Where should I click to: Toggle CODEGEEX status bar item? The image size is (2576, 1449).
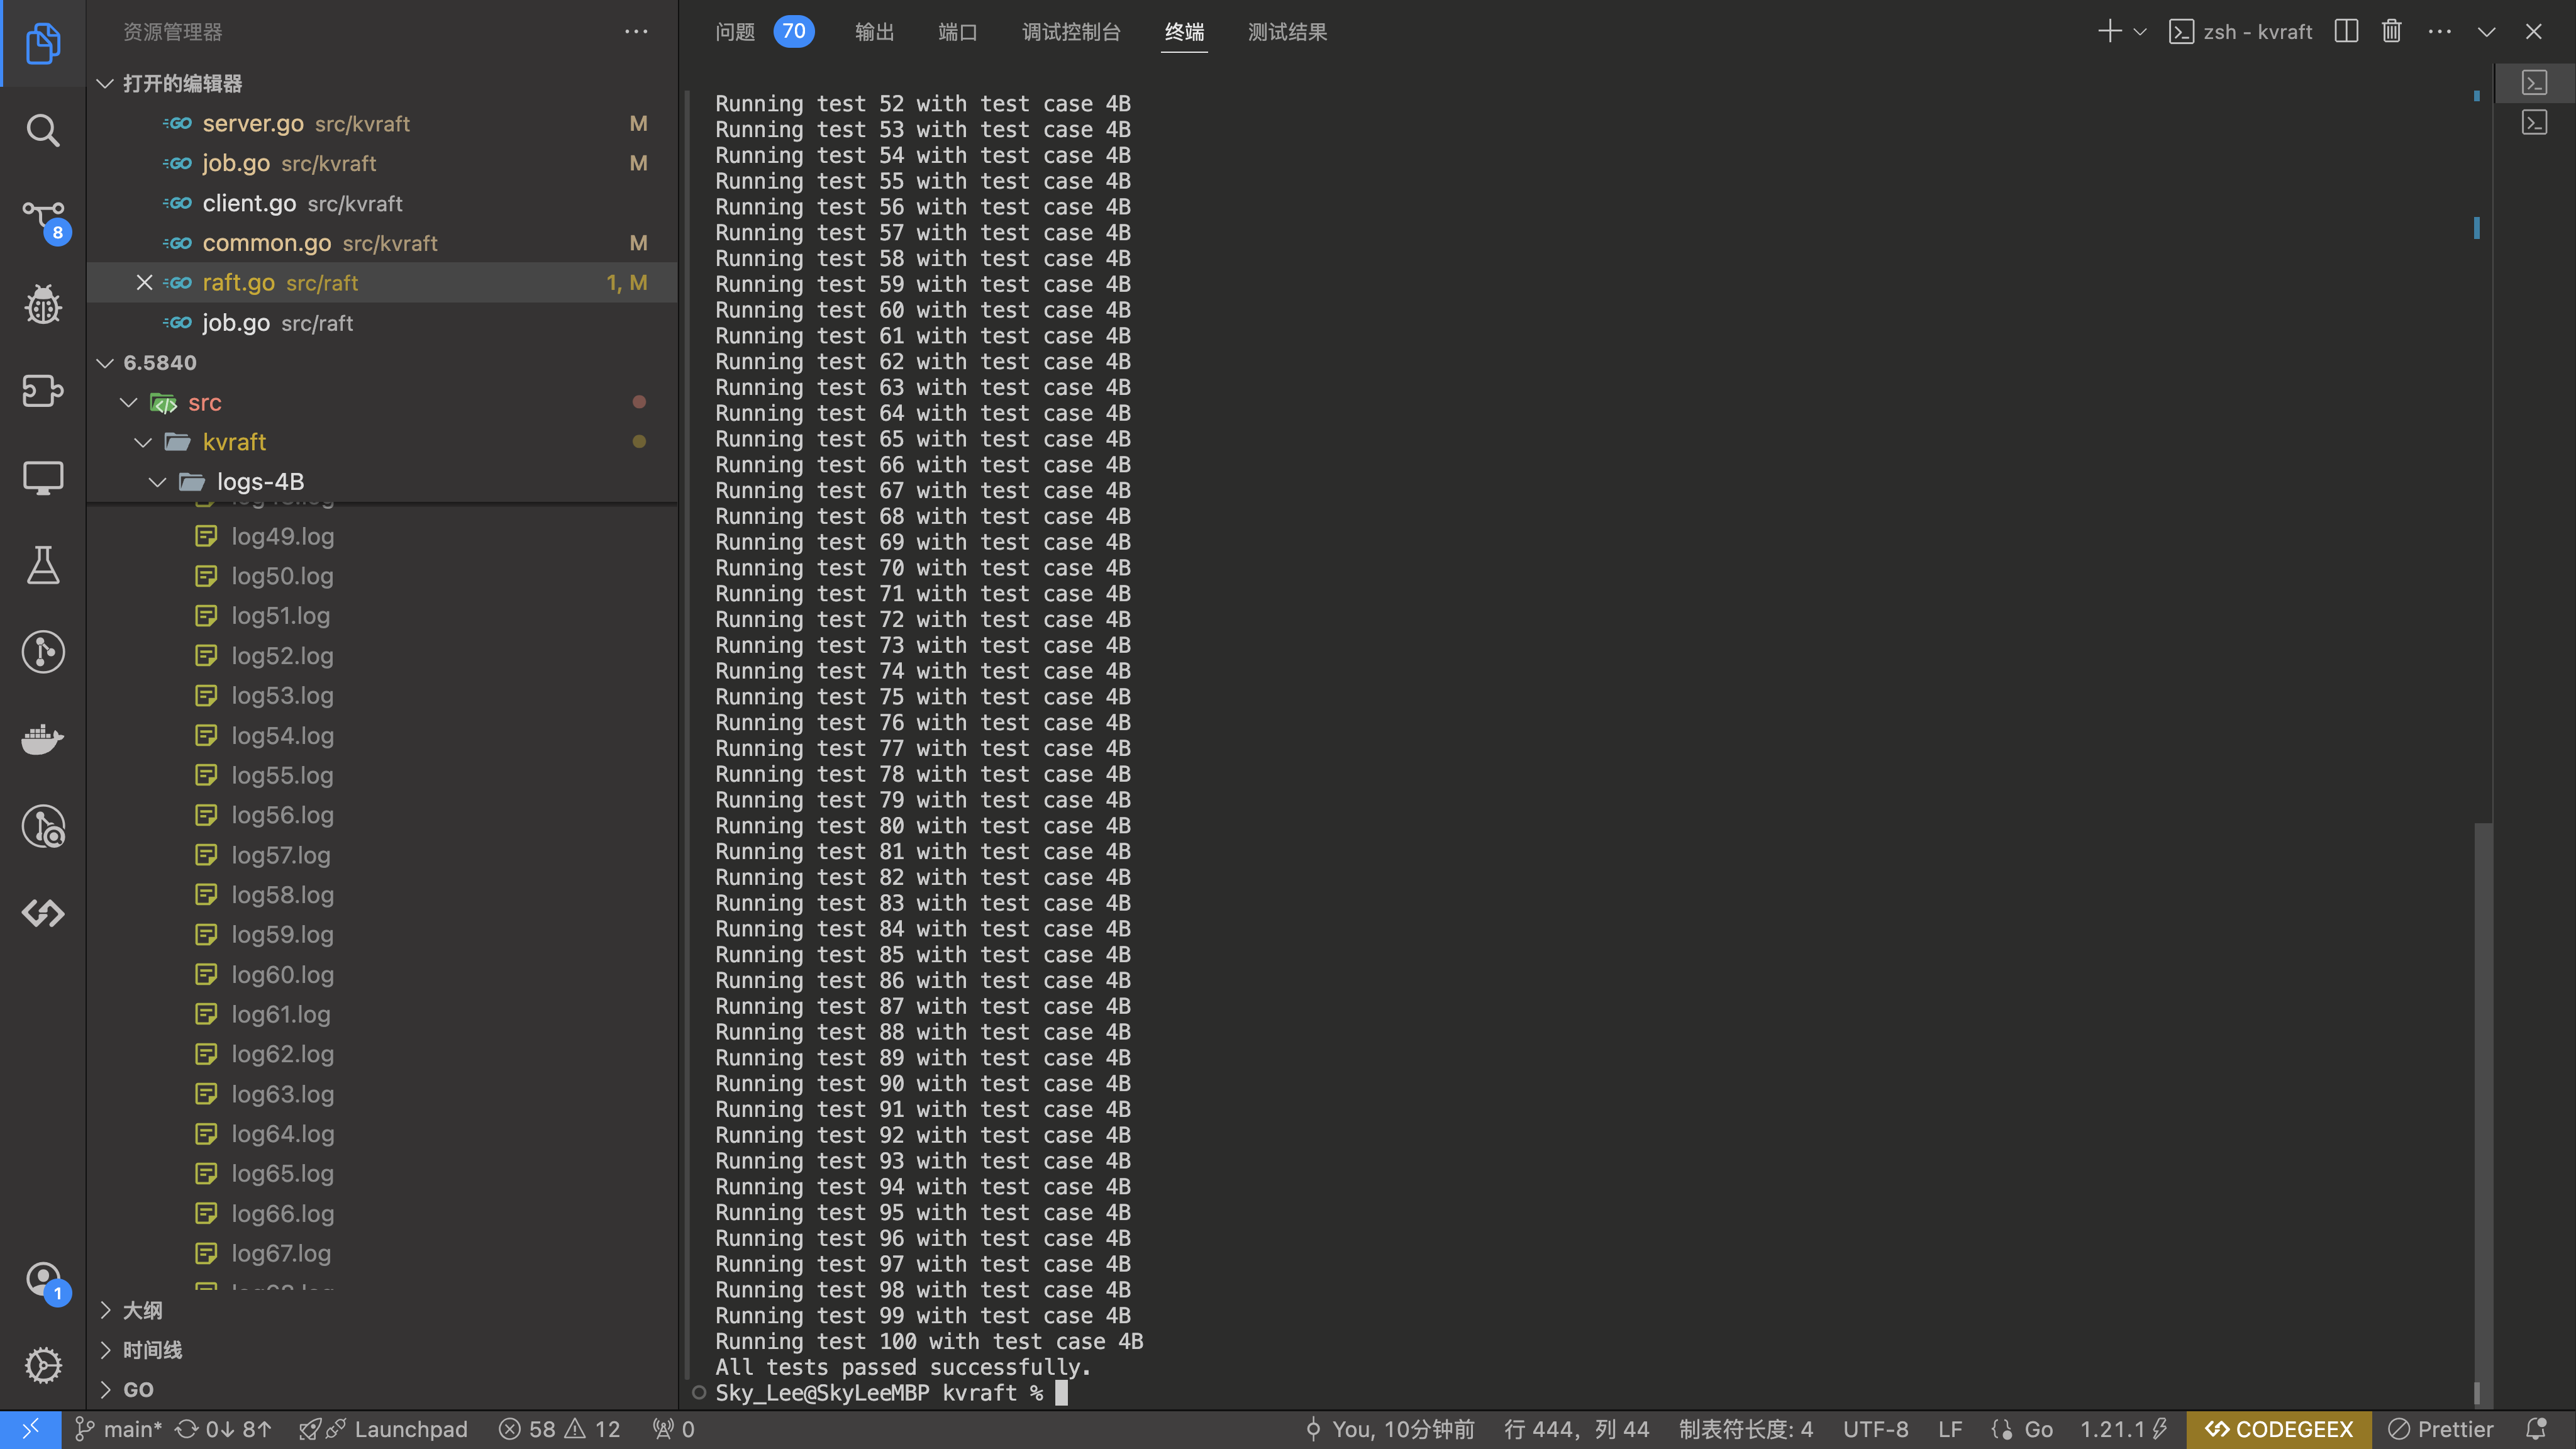(x=2279, y=1429)
